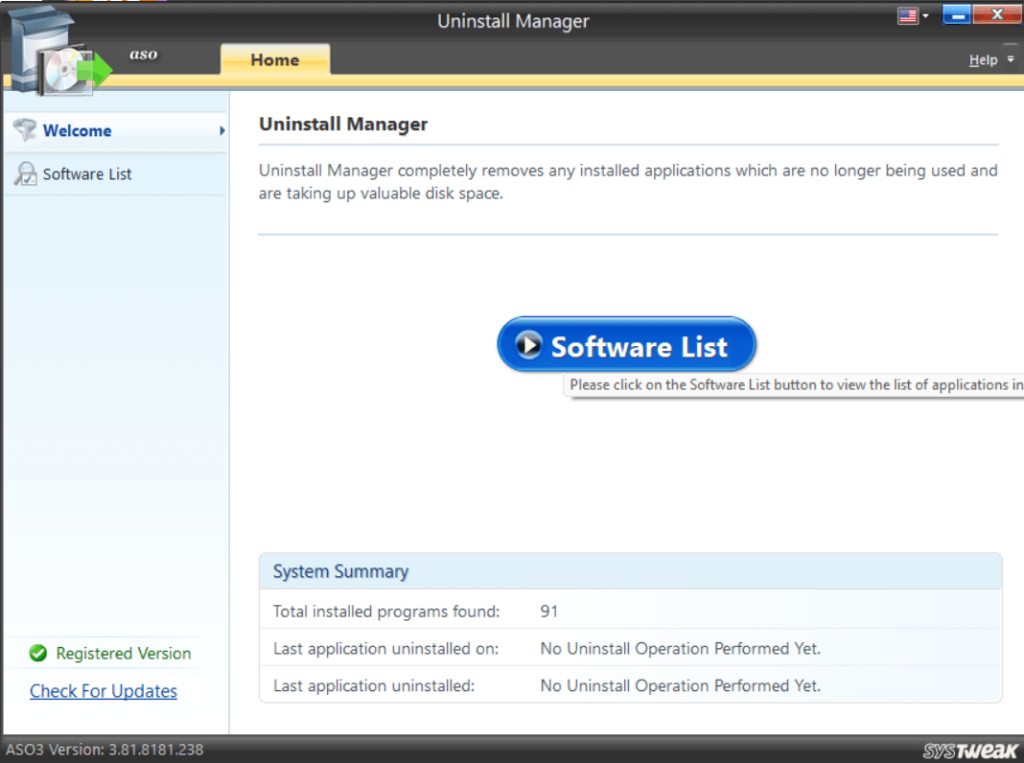The height and width of the screenshot is (763, 1024).
Task: Open the Help menu
Action: [x=982, y=60]
